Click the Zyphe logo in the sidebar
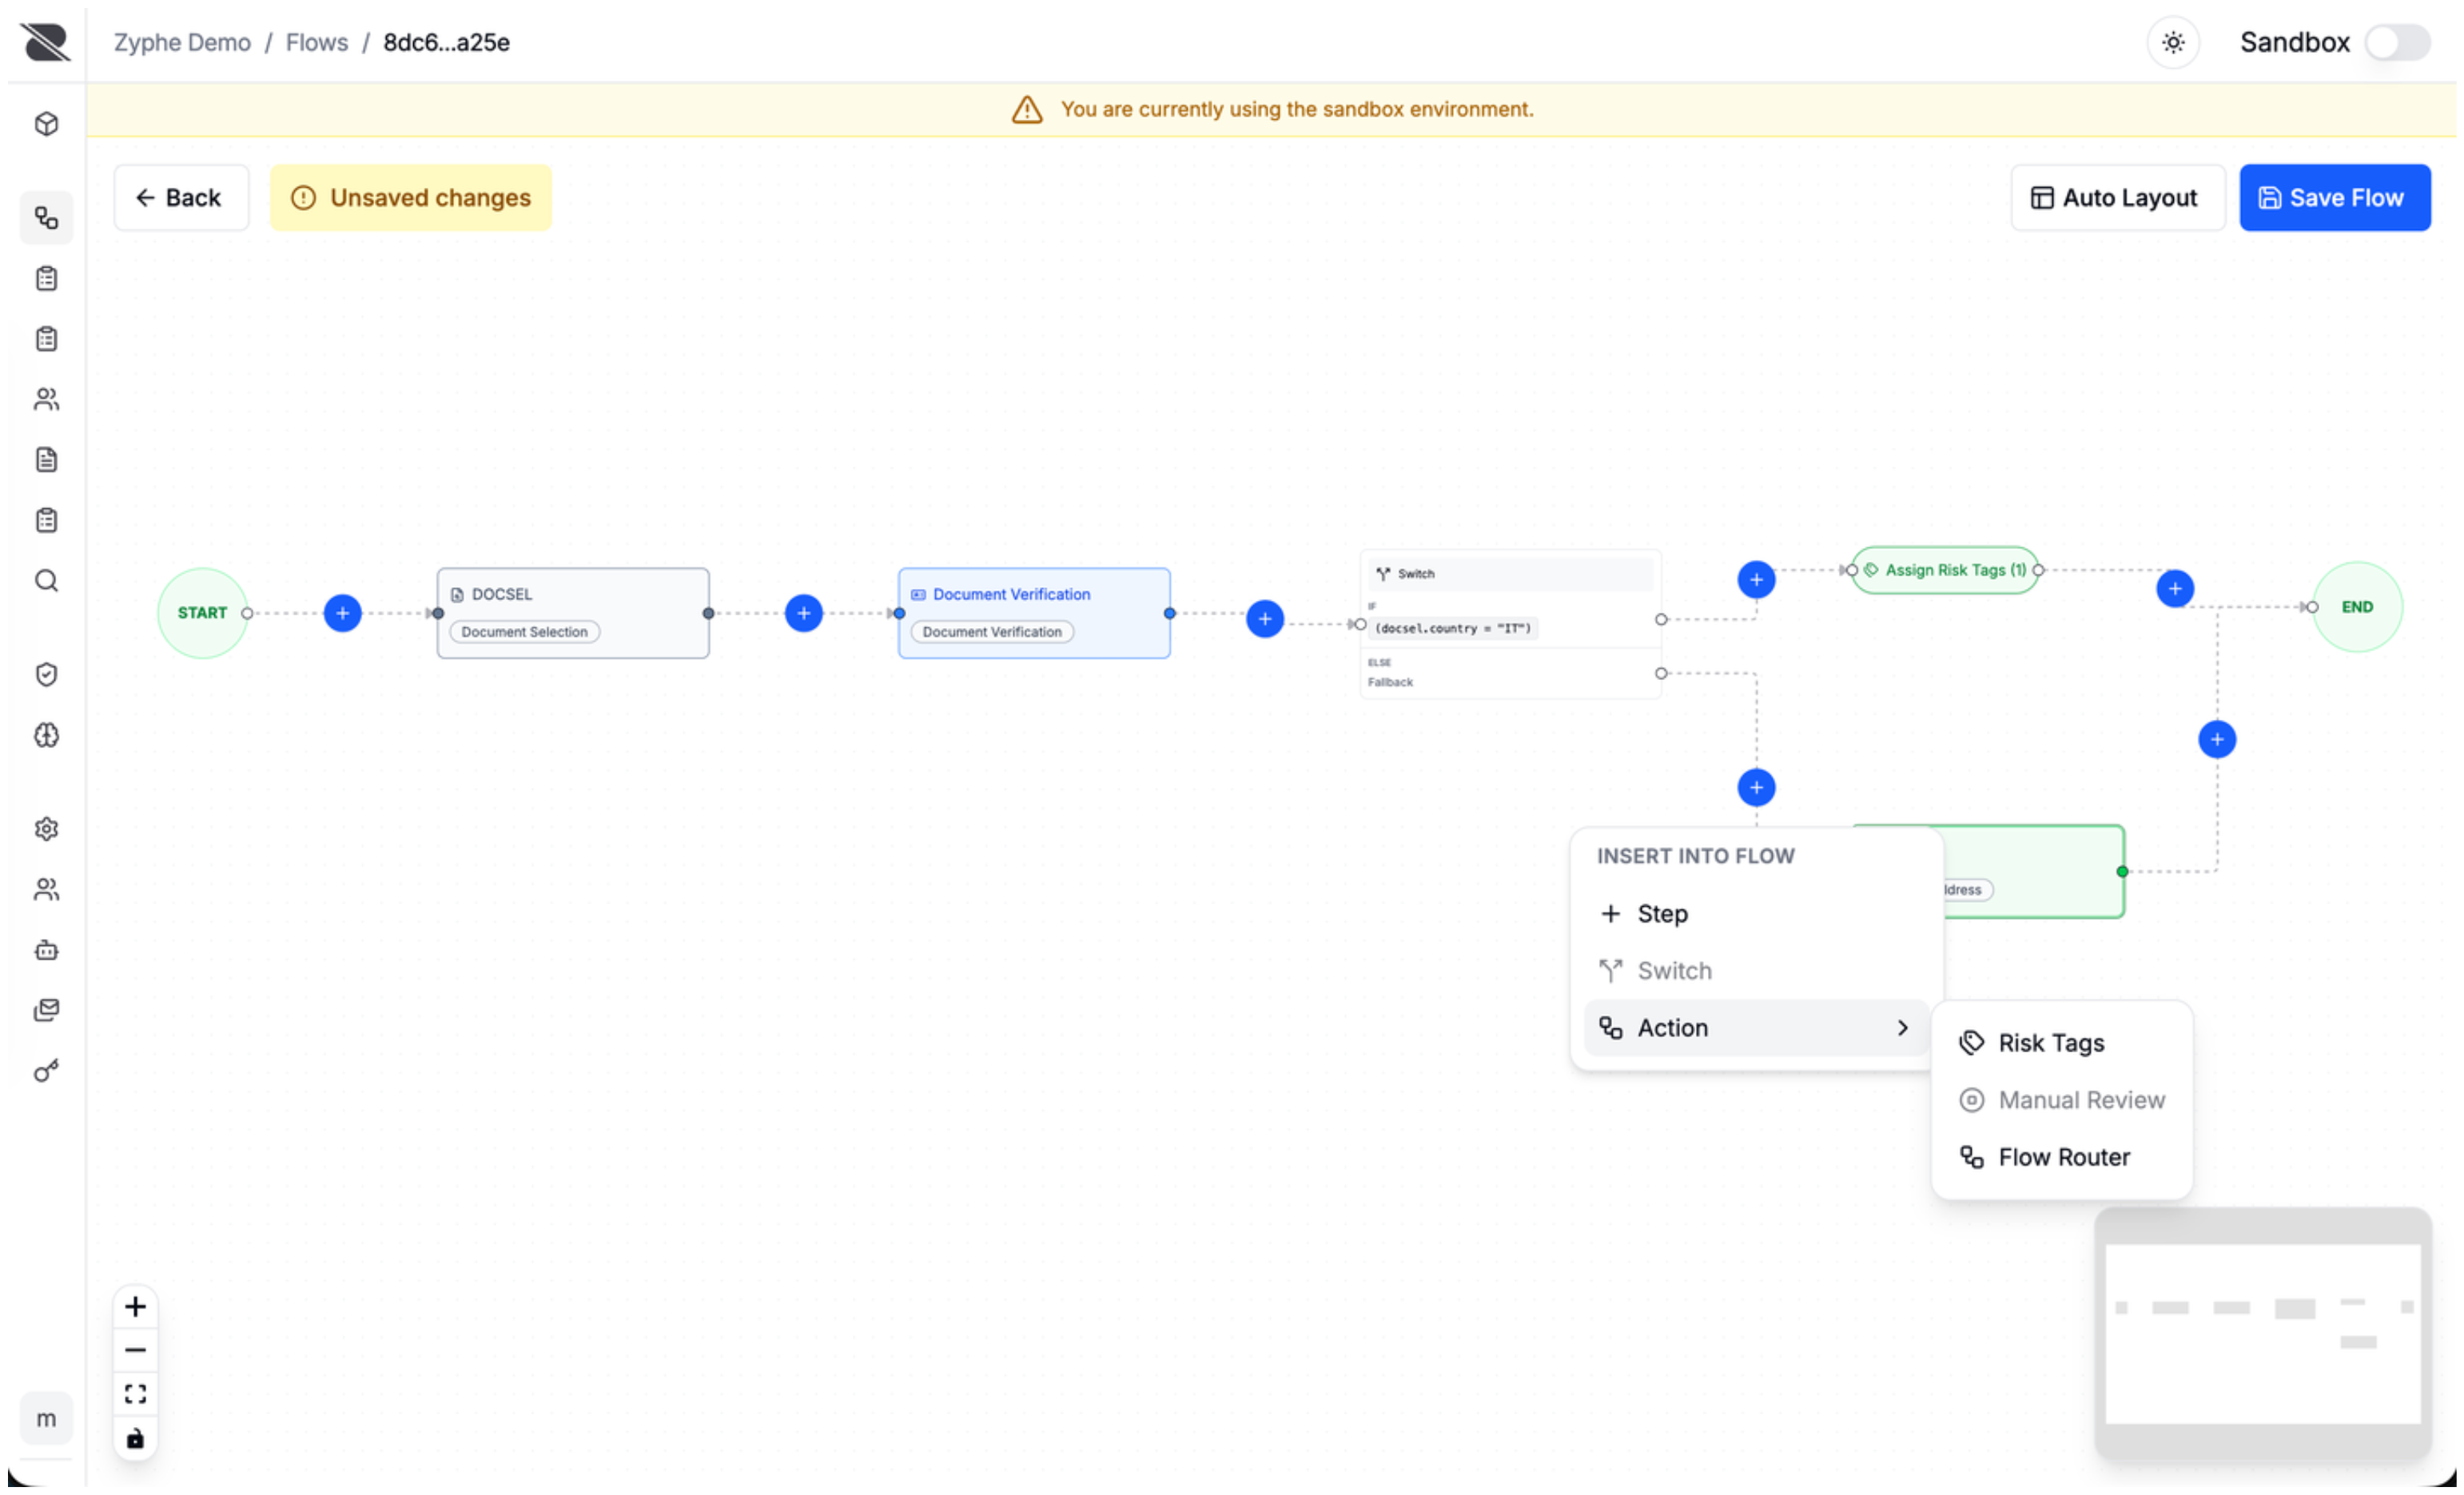 46,42
